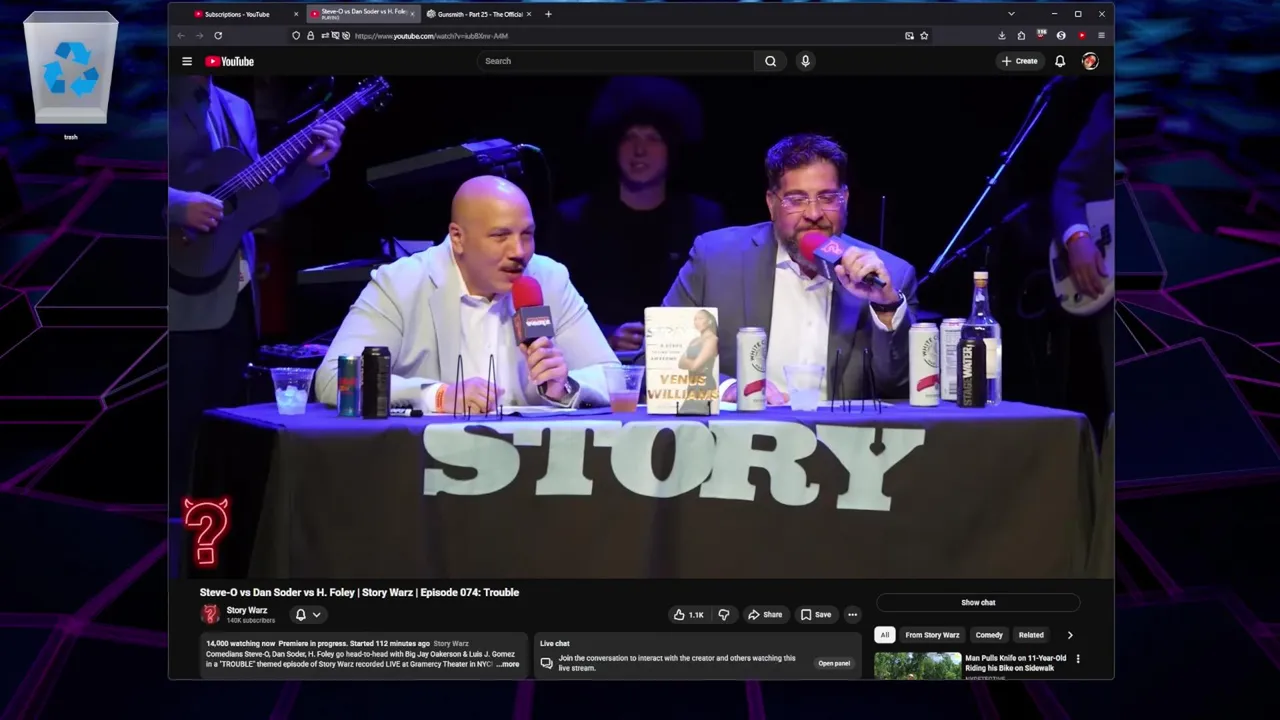Viewport: 1280px width, 720px height.
Task: Reload the page in browser
Action: 218,36
